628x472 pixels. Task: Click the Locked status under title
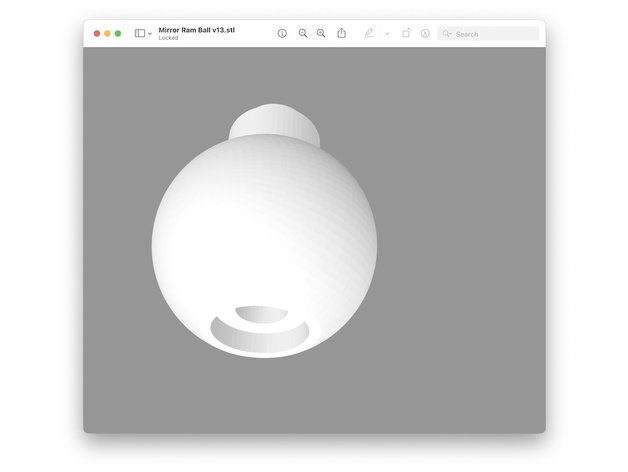pyautogui.click(x=168, y=38)
